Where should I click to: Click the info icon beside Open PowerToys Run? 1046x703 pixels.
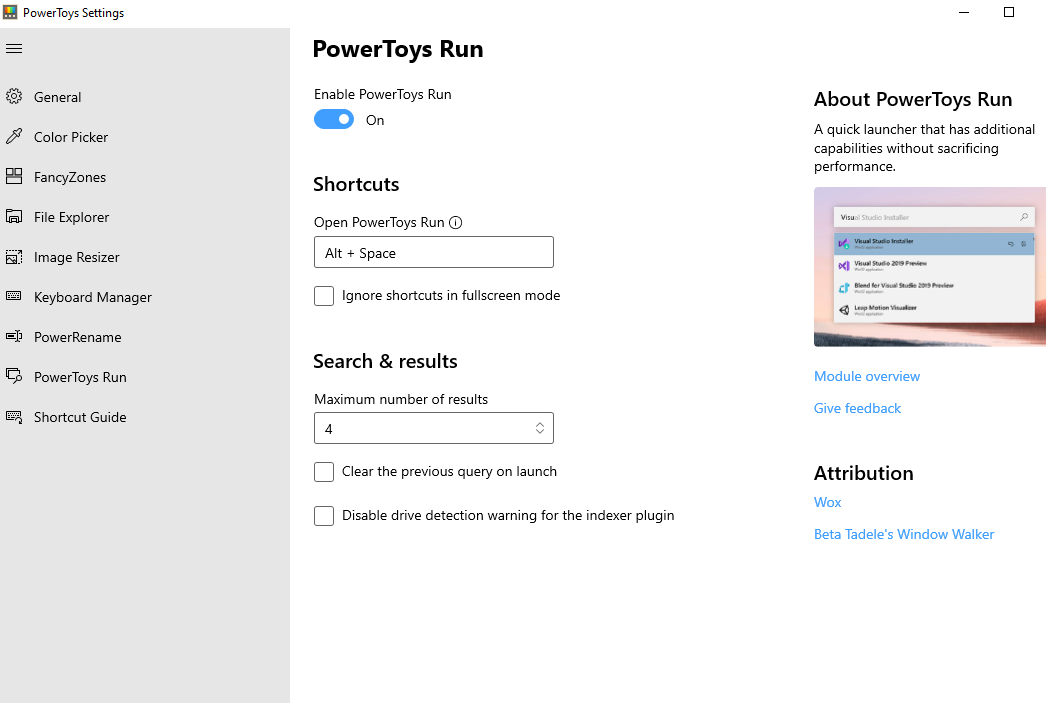[456, 222]
